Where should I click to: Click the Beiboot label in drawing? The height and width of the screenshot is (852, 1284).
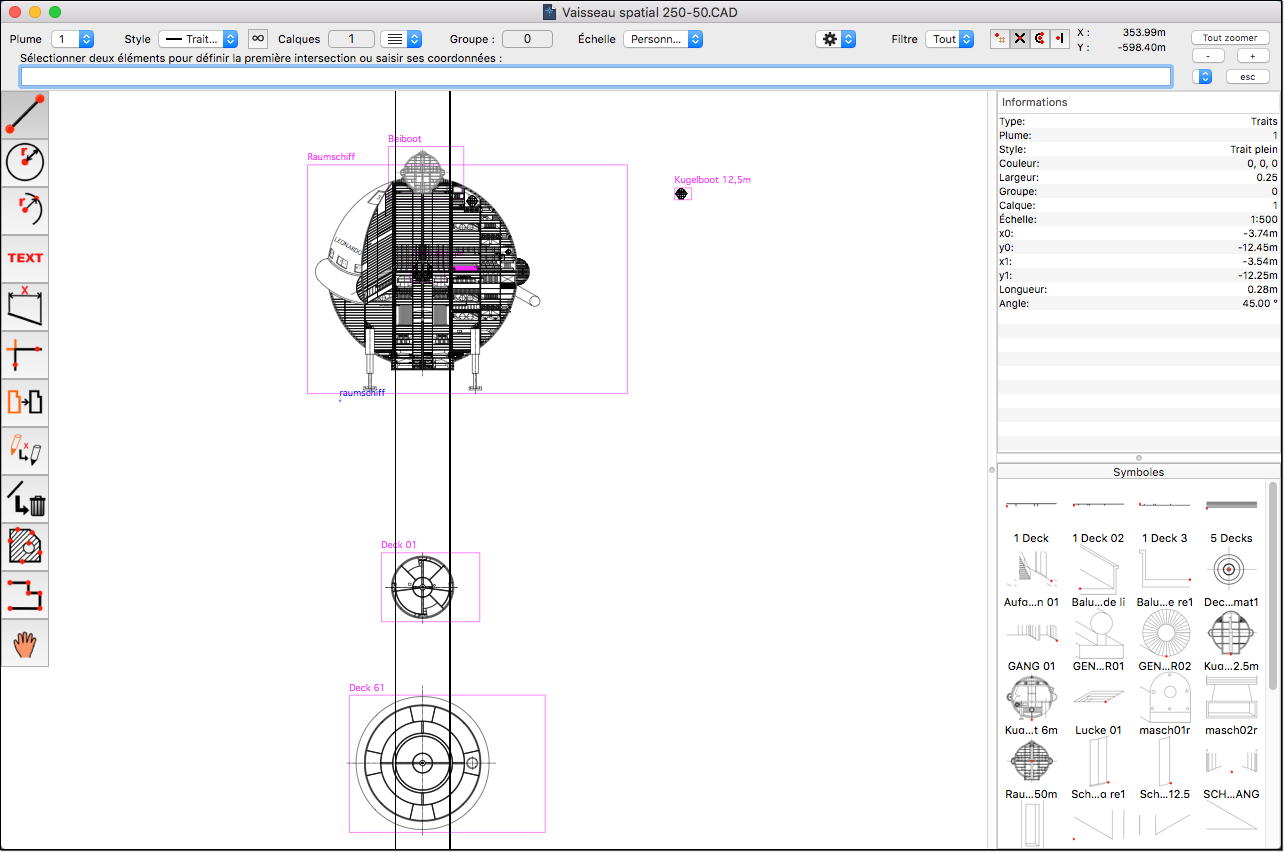pos(405,139)
